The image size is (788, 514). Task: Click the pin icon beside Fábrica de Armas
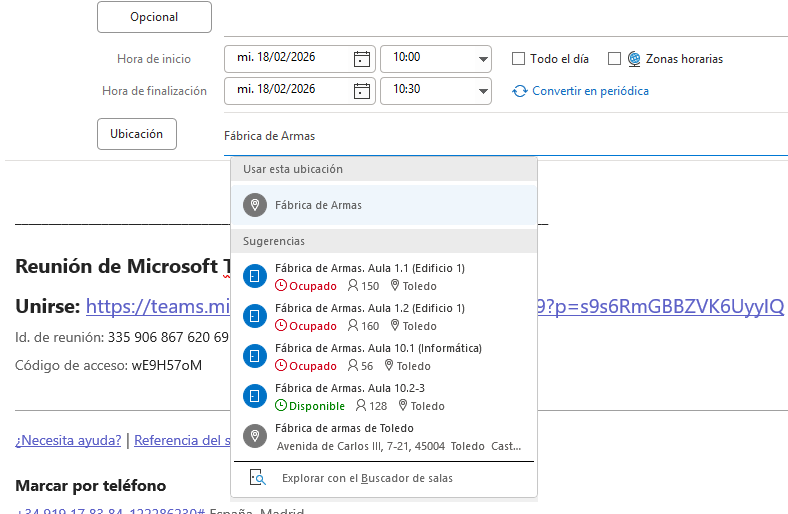(x=255, y=205)
